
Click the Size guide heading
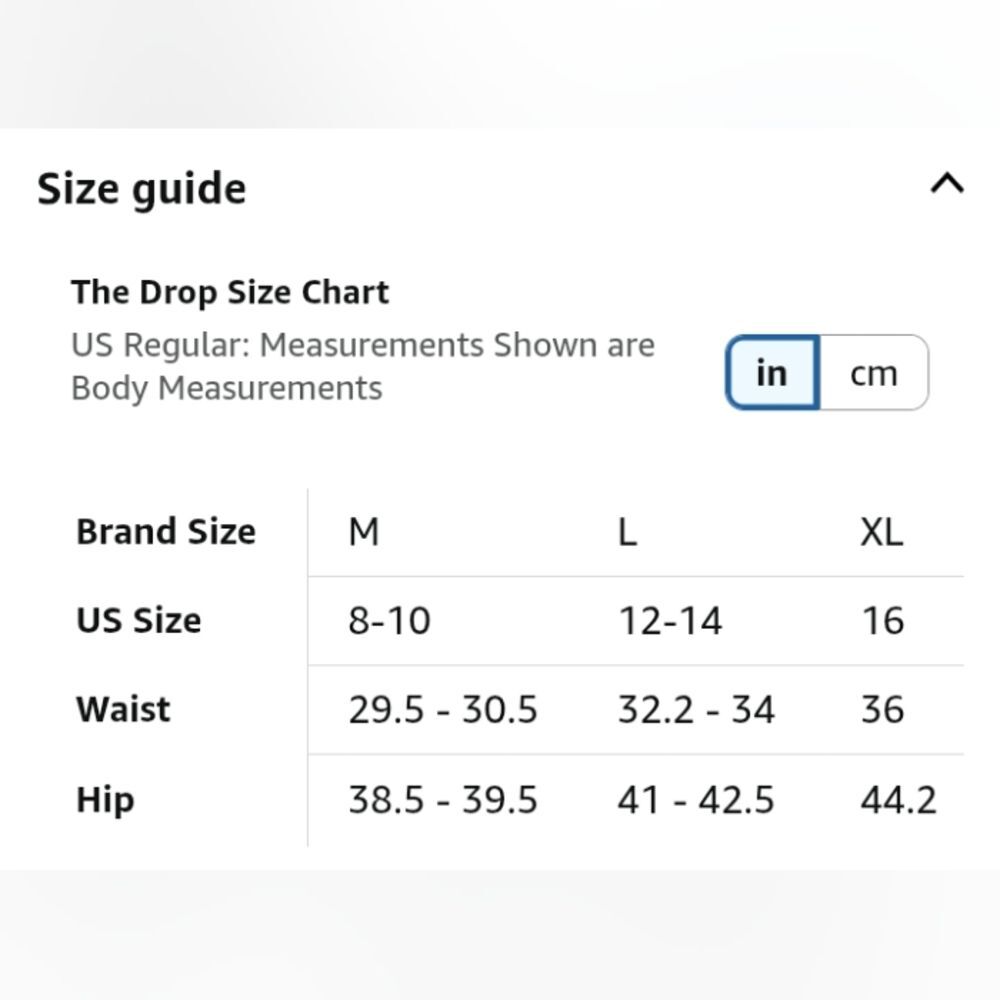pyautogui.click(x=142, y=189)
